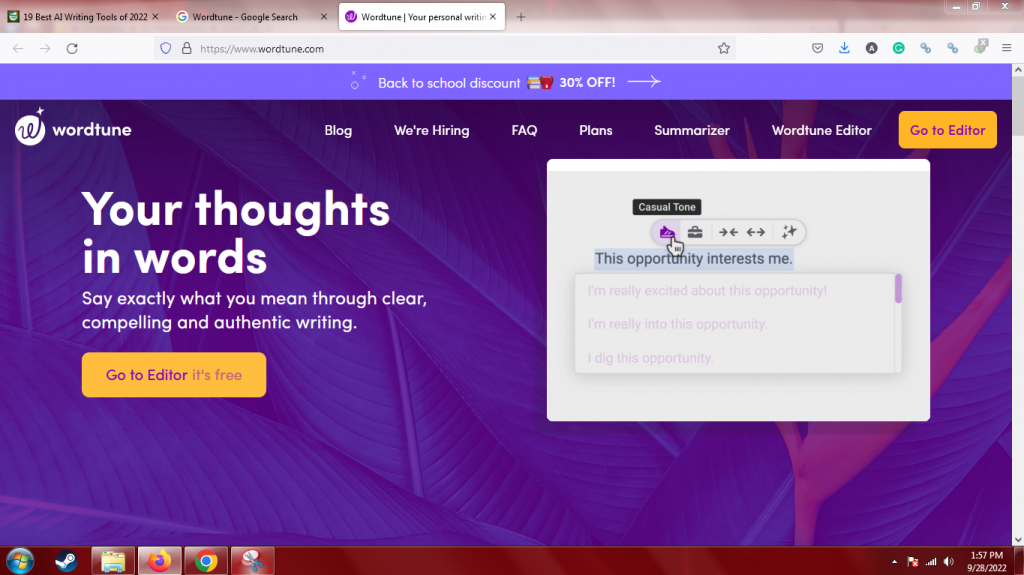Click the network signal tray icon
Image resolution: width=1024 pixels, height=575 pixels.
coord(931,562)
